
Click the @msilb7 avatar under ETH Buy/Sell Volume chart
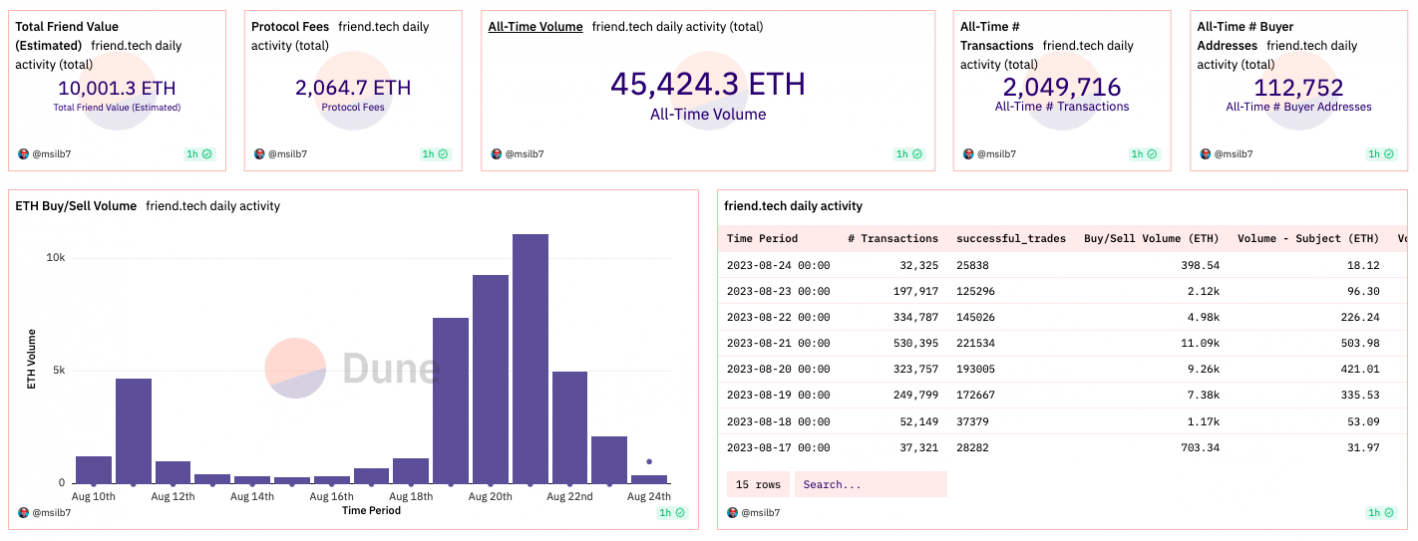click(x=24, y=513)
